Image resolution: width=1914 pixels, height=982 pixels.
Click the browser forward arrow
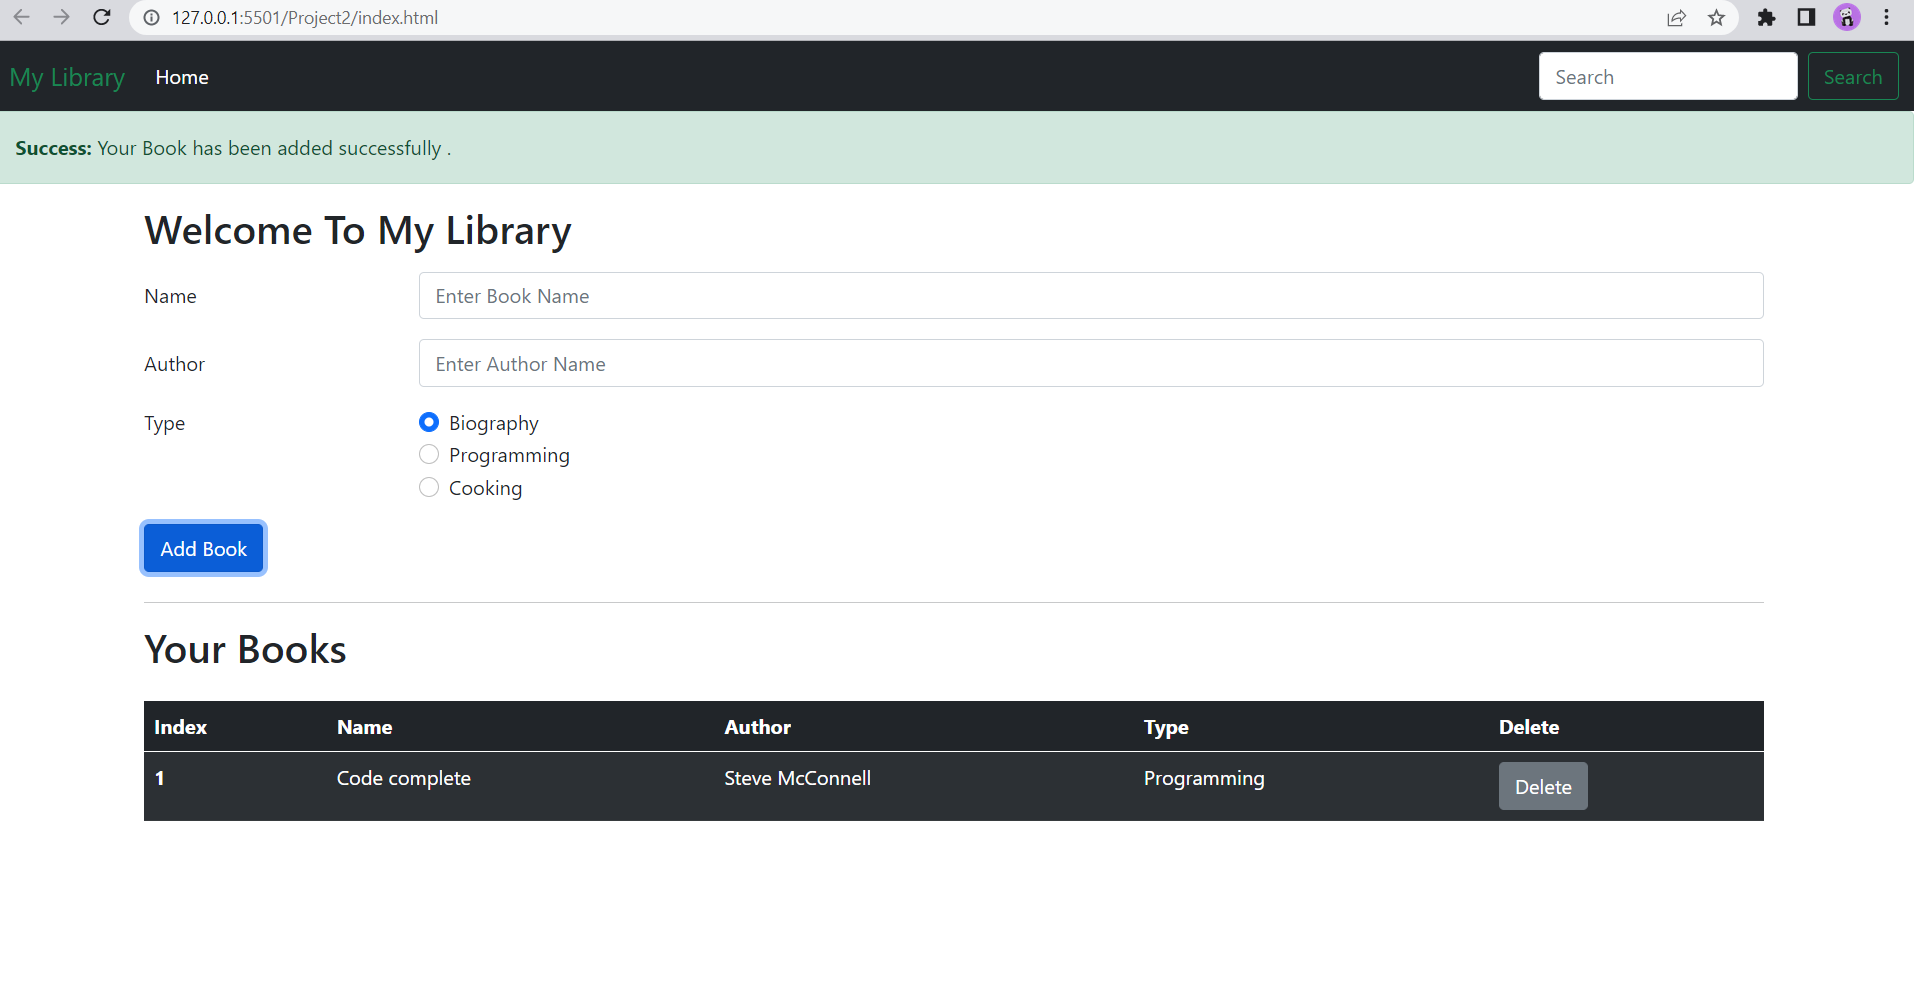(x=61, y=17)
